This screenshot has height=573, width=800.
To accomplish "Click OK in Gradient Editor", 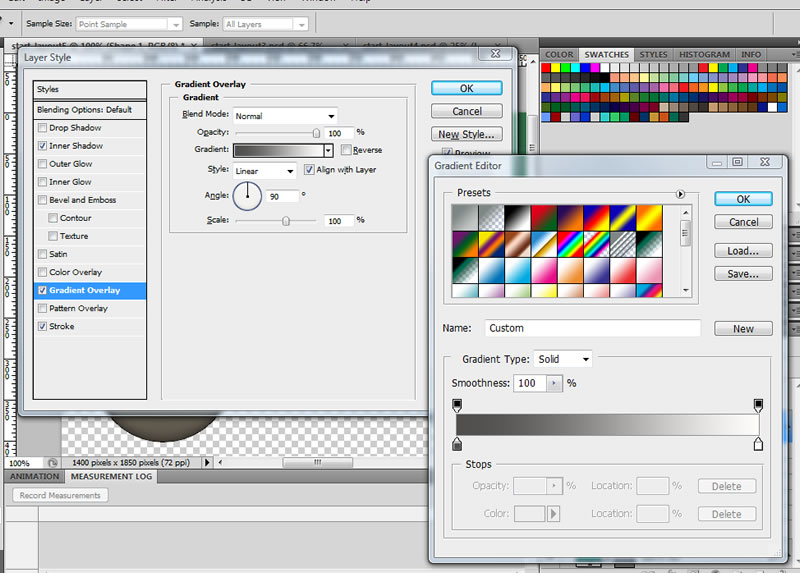I will point(743,199).
